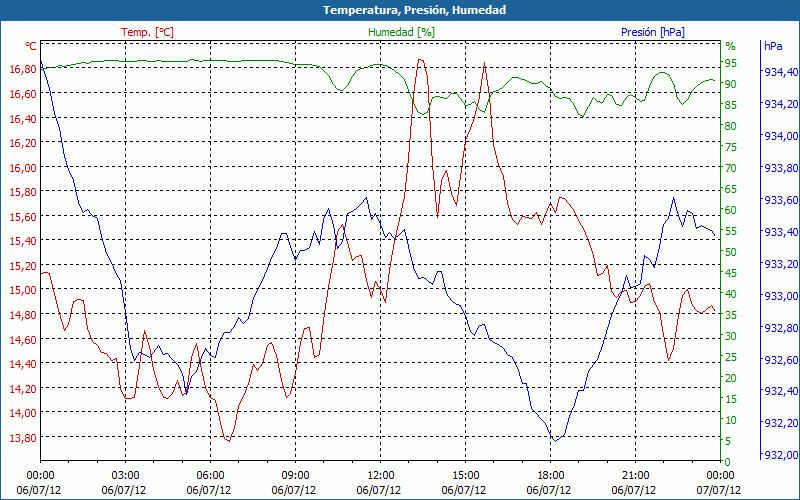Screen dimensions: 800x500
Task: Click time axis label '12:00'
Action: tap(381, 476)
